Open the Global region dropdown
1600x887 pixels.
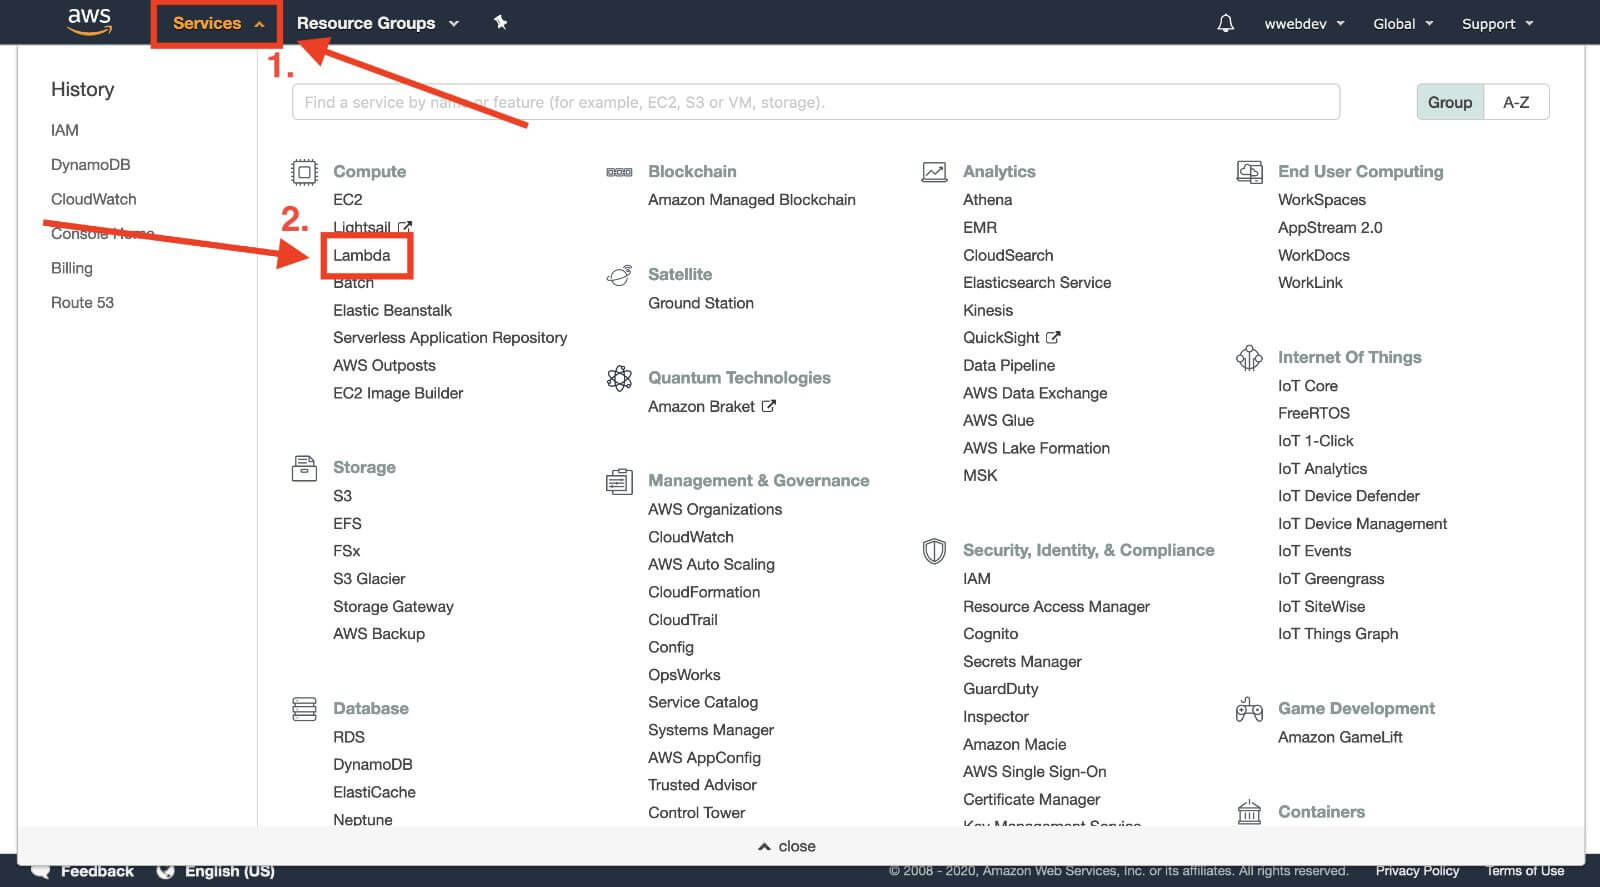1403,24
